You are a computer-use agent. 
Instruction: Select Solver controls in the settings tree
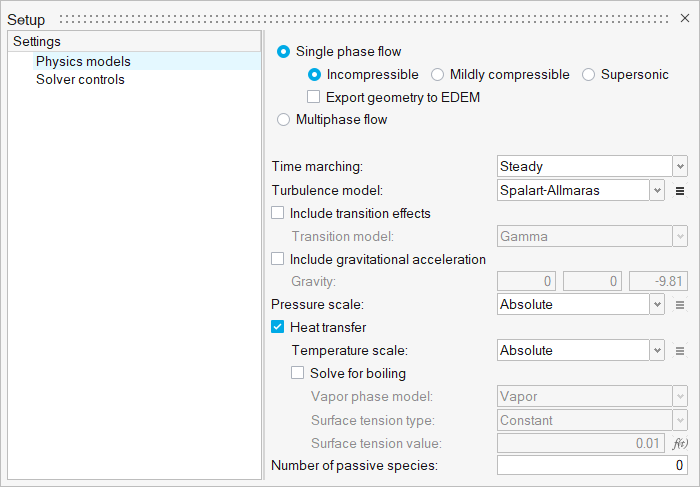pos(80,79)
